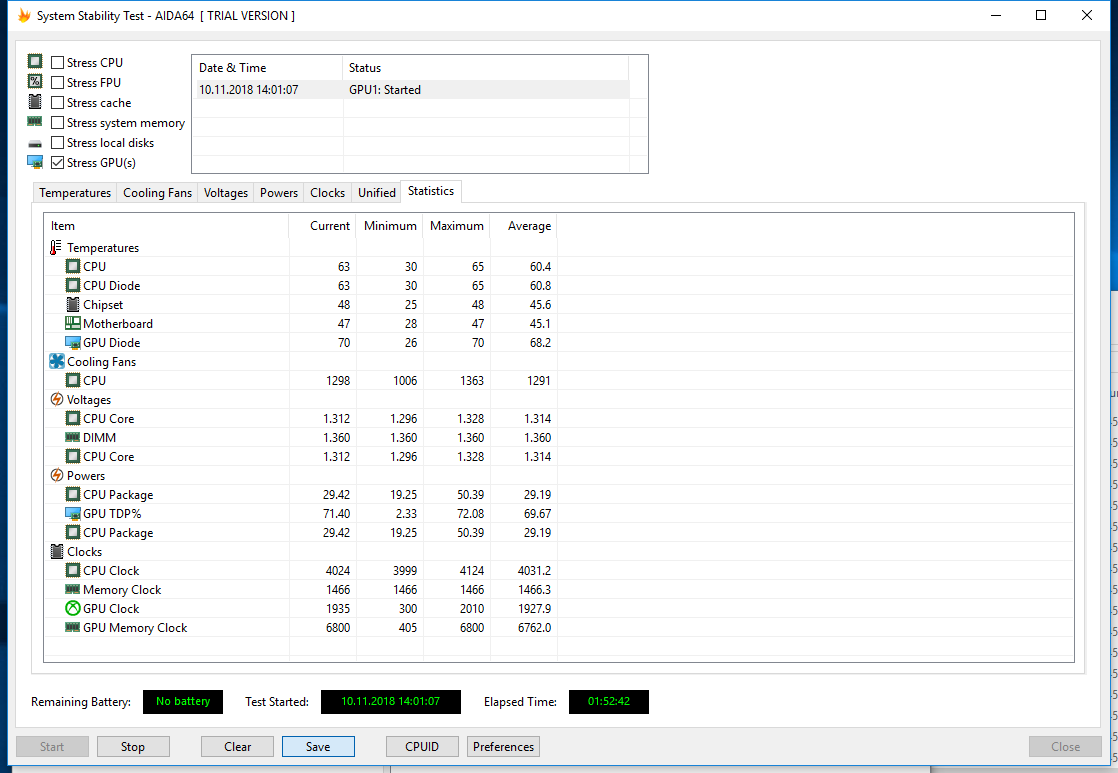Click the CPU fan row chip icon
Screen dimensions: 1118x773
pyautogui.click(x=73, y=380)
